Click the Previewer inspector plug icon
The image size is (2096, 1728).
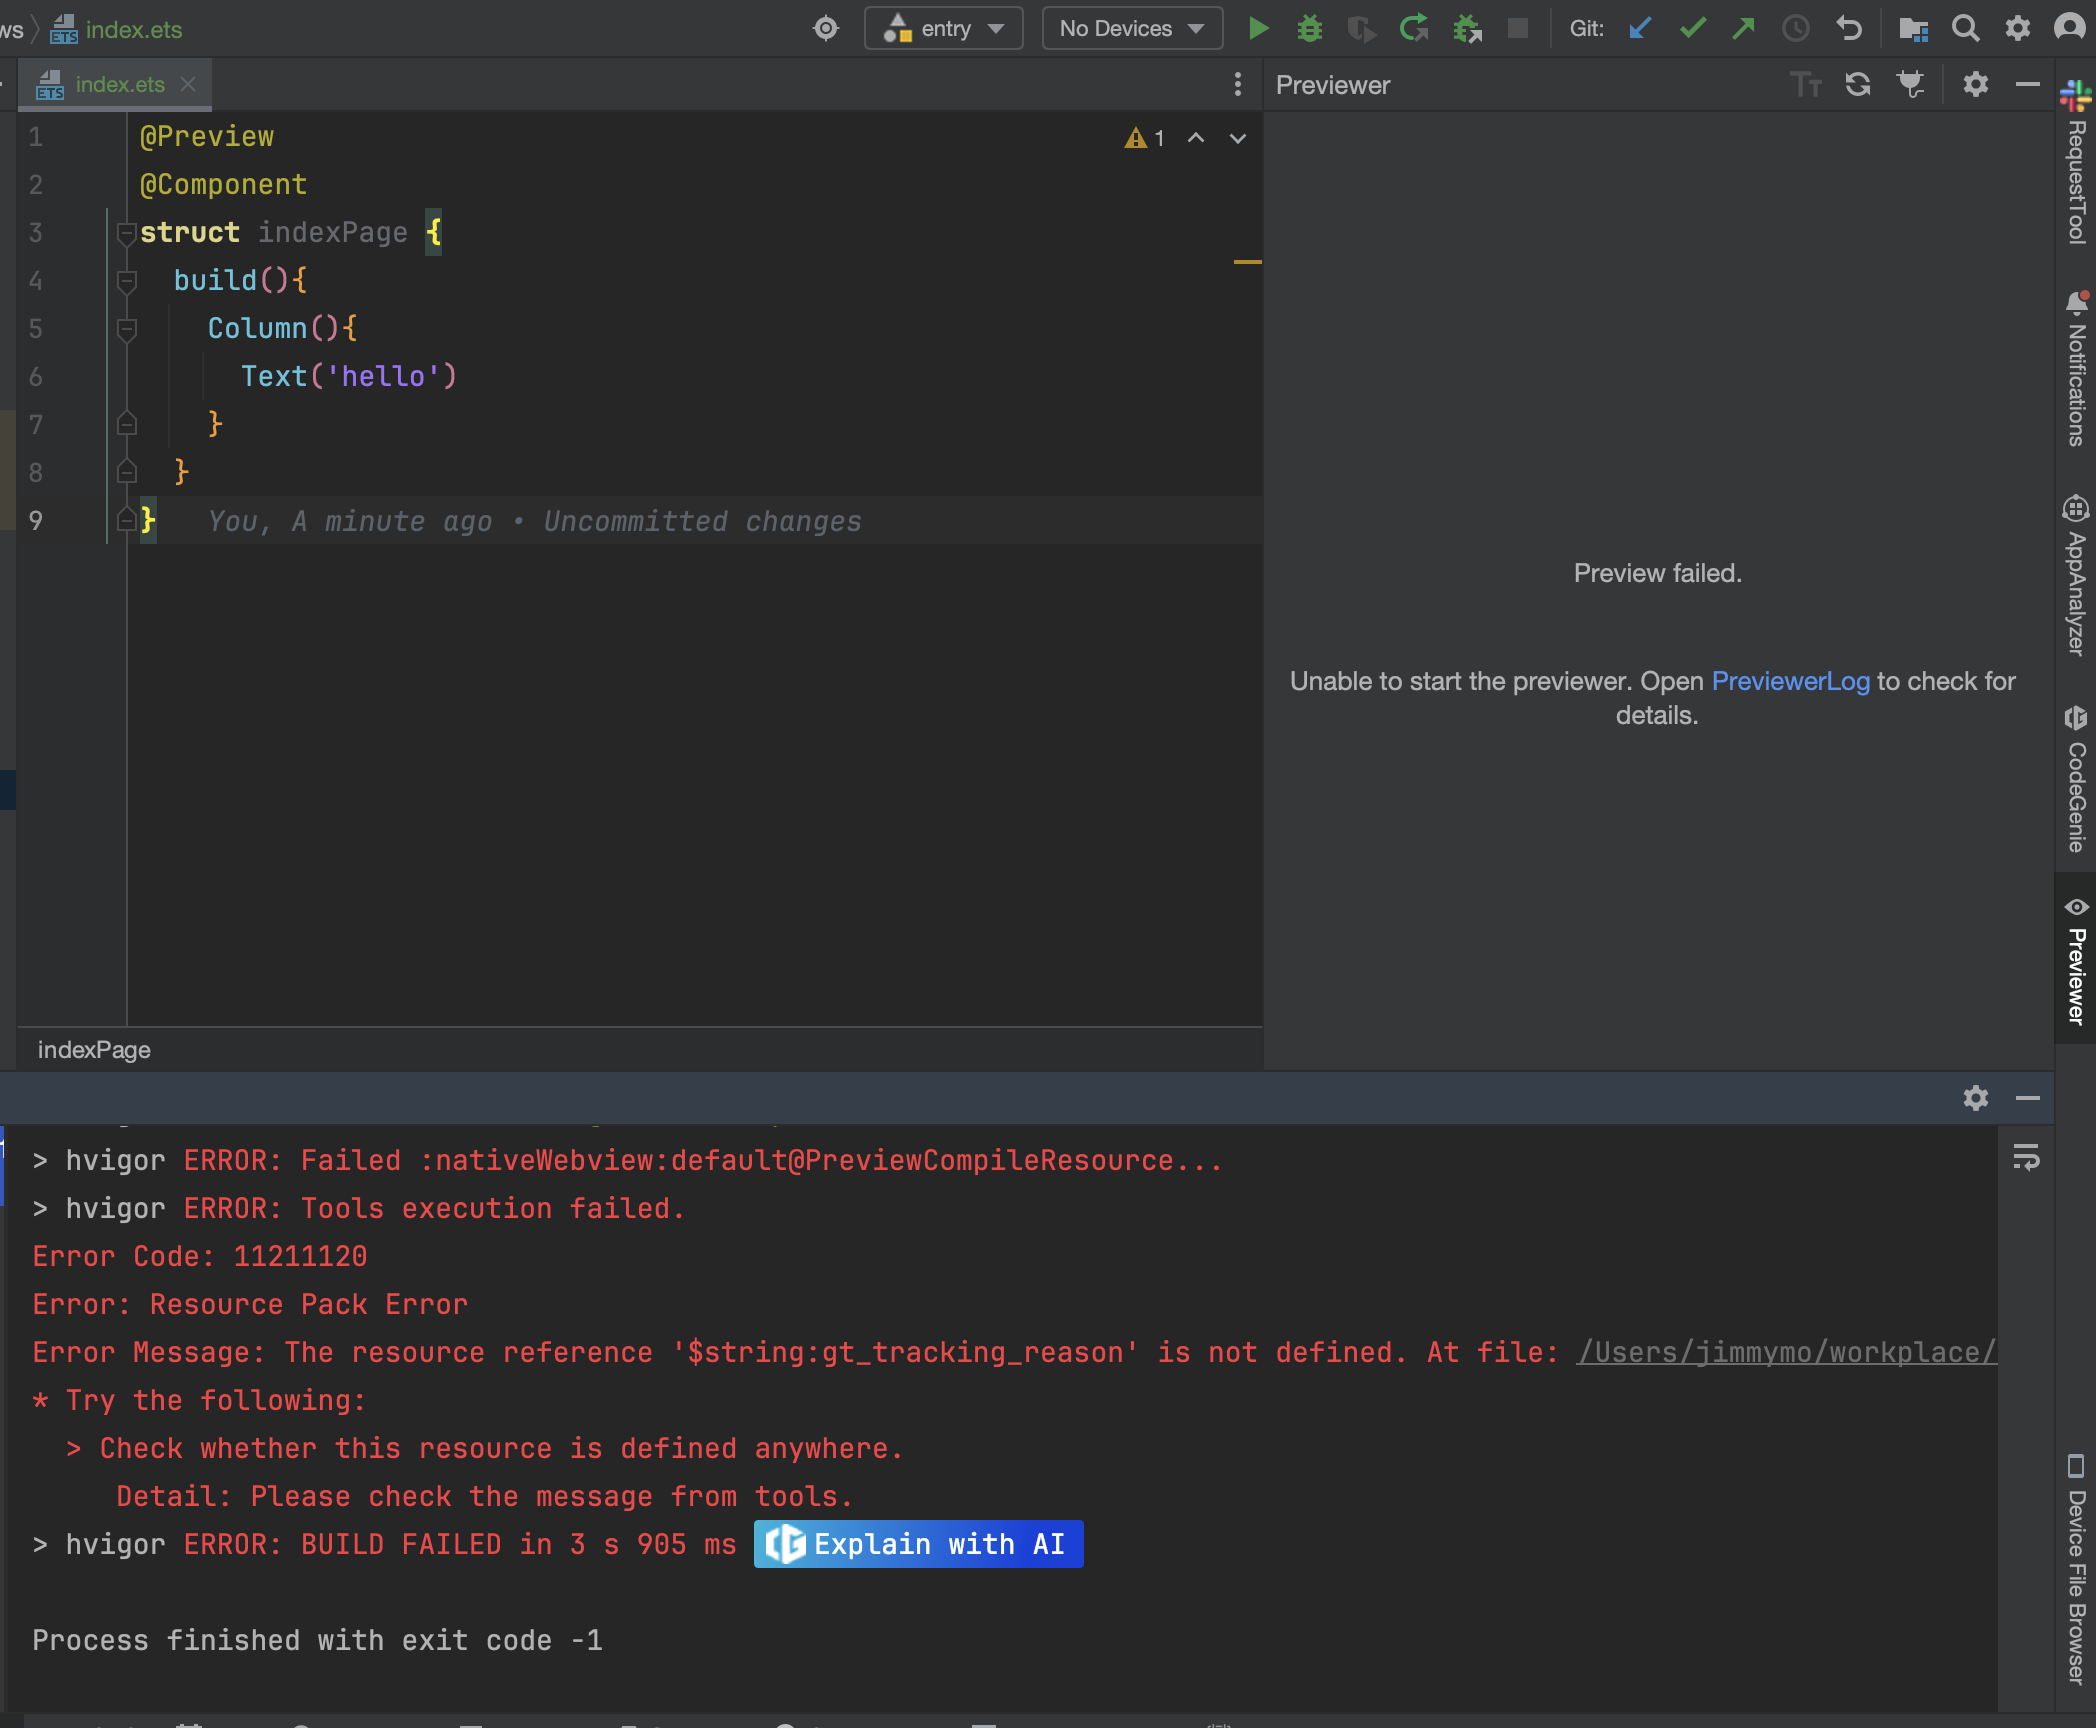(1911, 85)
